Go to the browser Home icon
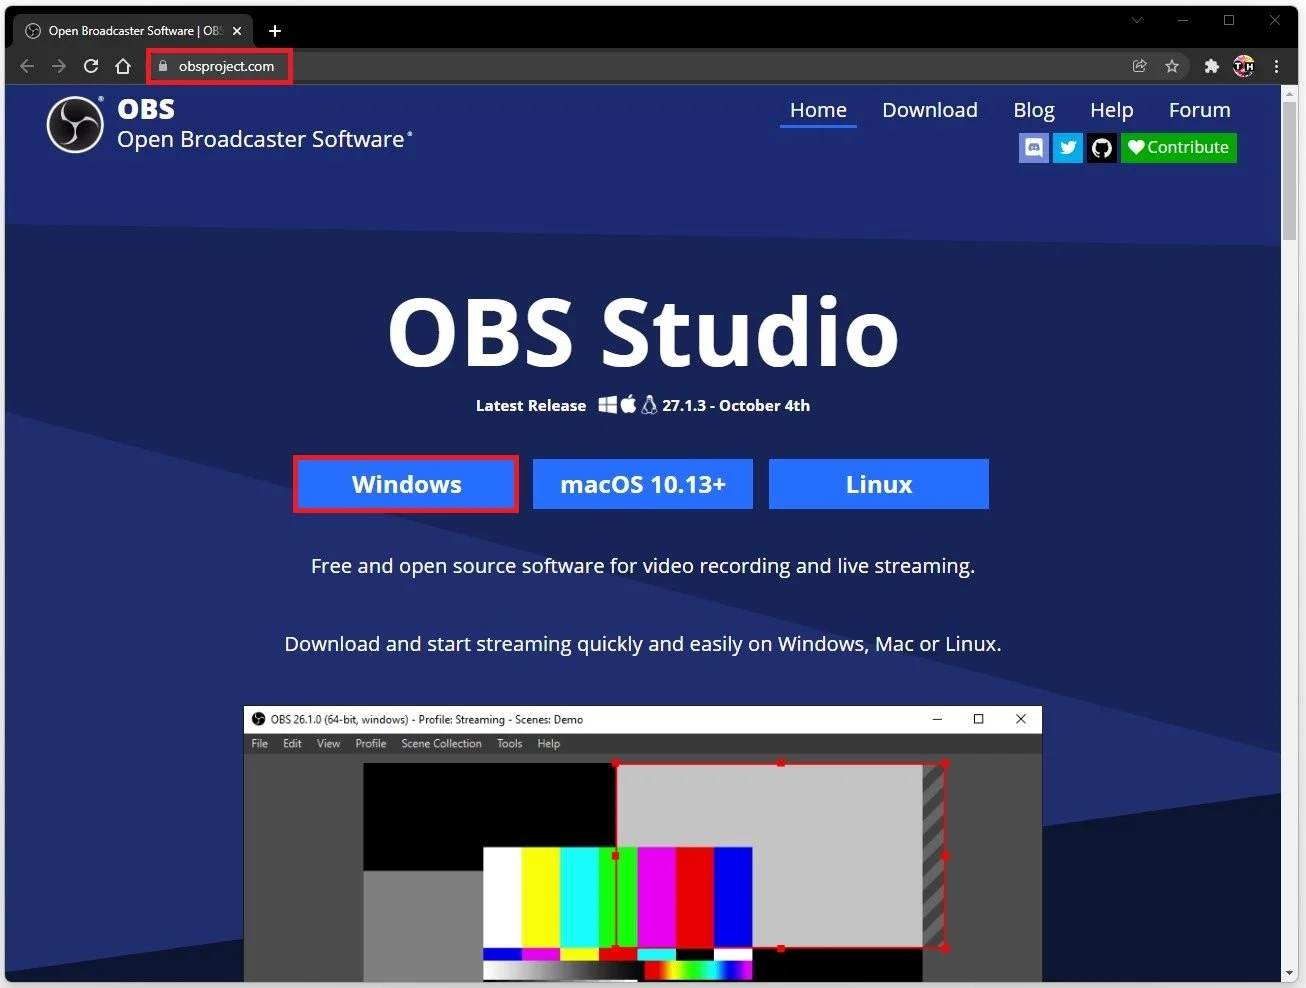 [123, 66]
